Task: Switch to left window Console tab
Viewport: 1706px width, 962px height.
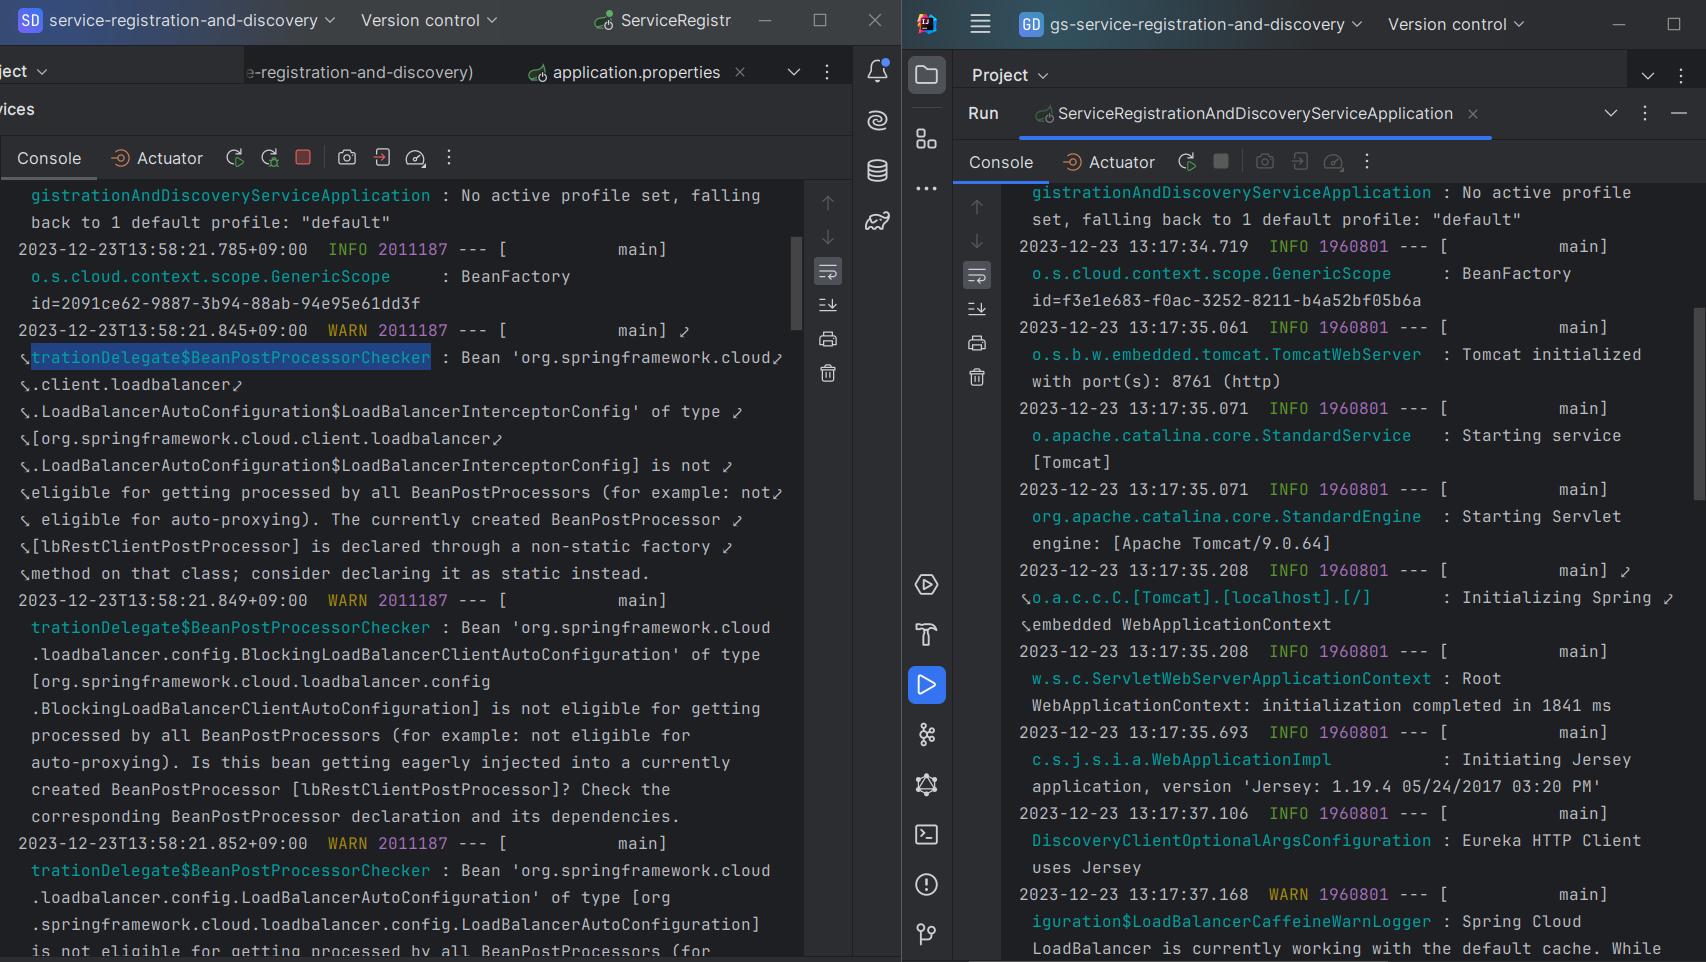Action: tap(49, 158)
